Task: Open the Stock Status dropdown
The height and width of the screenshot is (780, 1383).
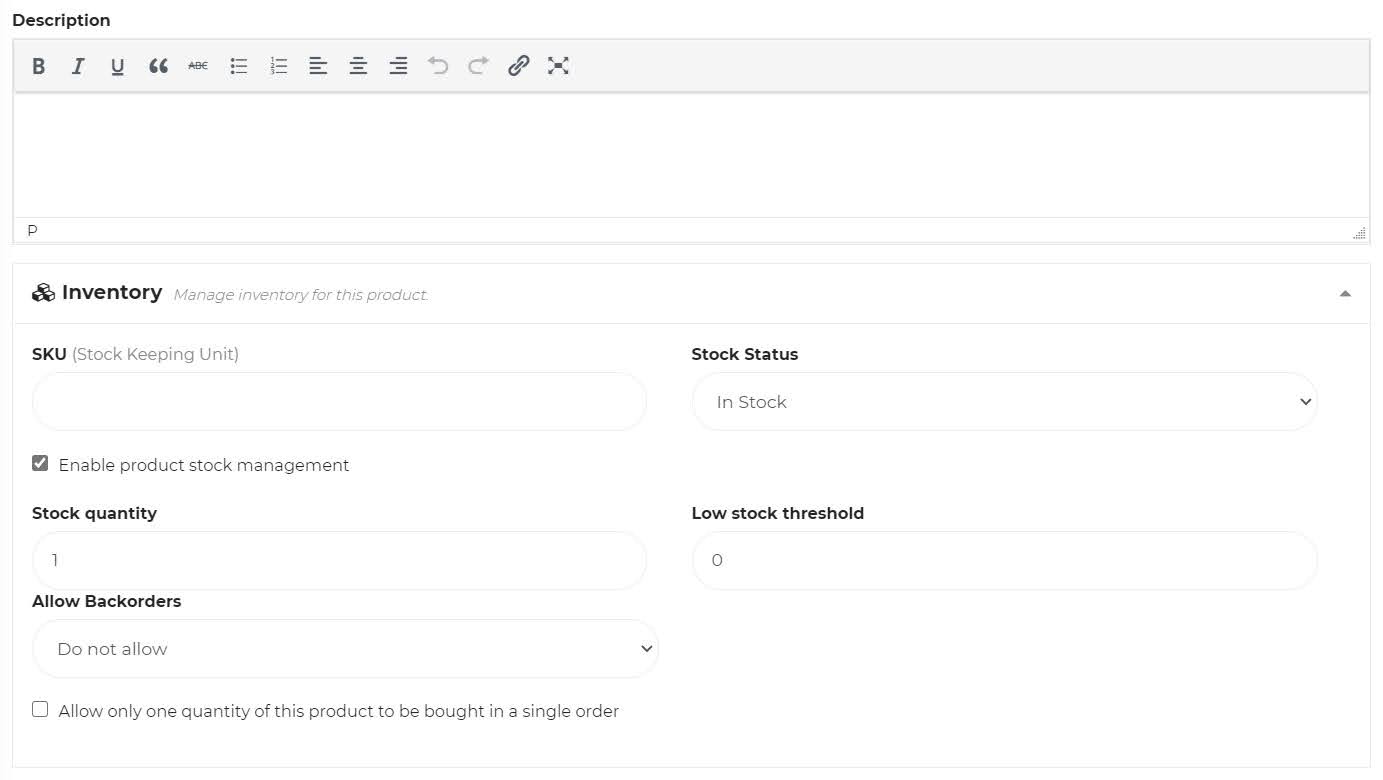Action: coord(1004,402)
